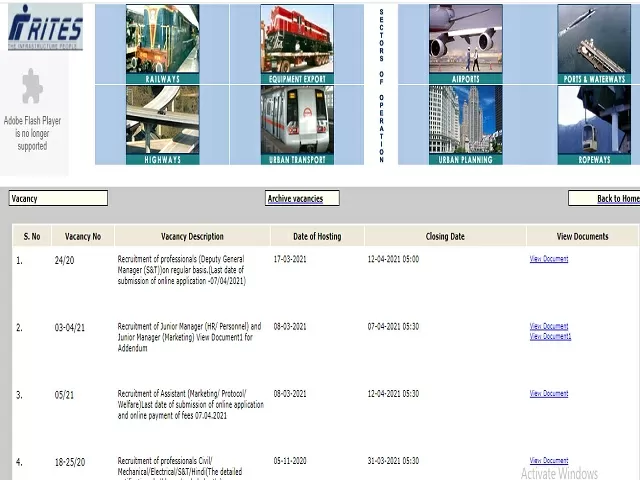Select vacancy number 18-25/20 cell
Screen dimensions: 640x480
(x=70, y=462)
